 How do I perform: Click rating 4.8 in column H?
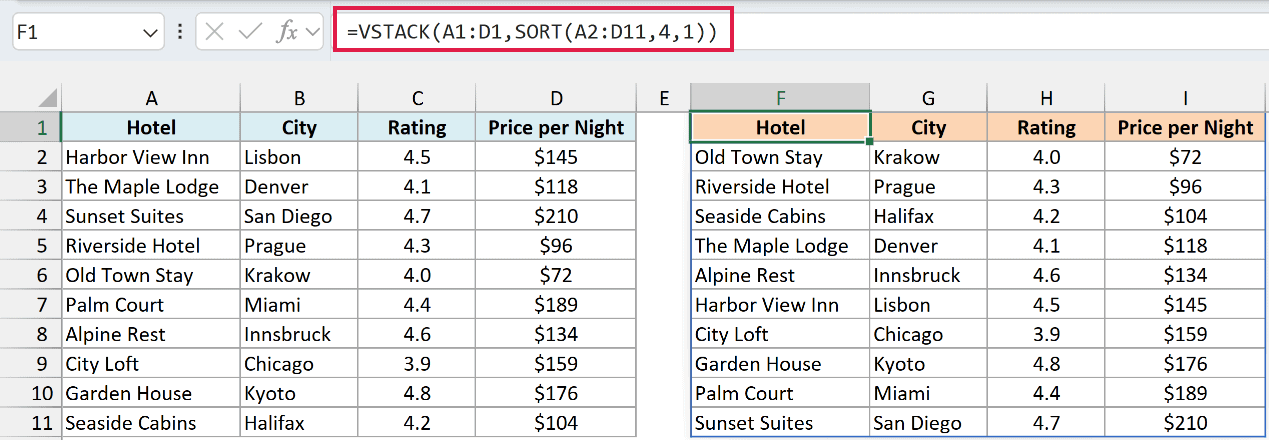[x=1046, y=364]
